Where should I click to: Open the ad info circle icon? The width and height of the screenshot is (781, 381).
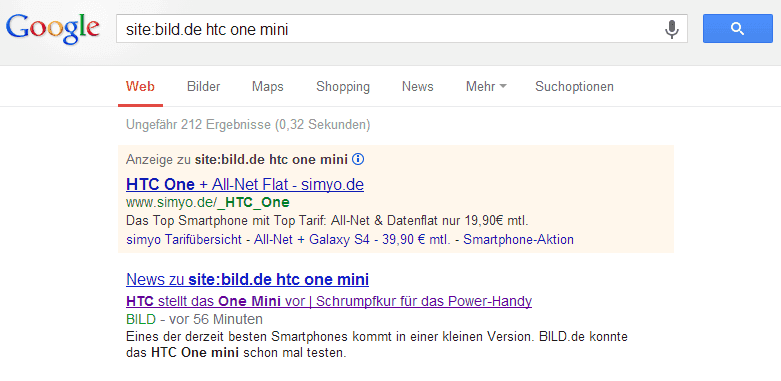pyautogui.click(x=358, y=160)
